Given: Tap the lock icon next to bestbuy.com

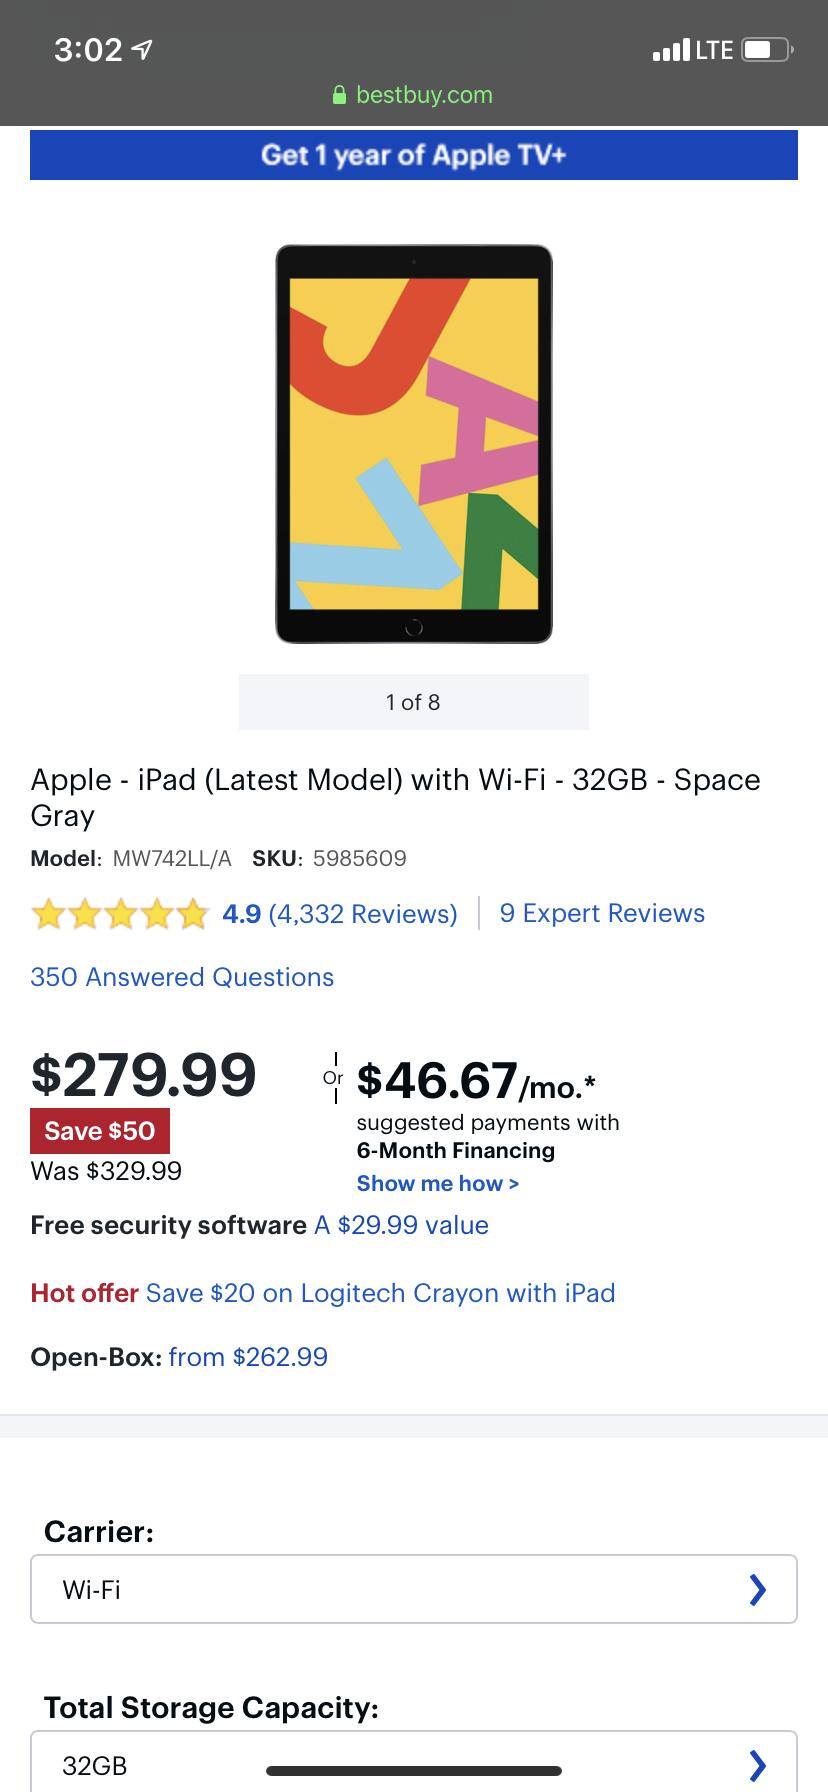Looking at the screenshot, I should pyautogui.click(x=341, y=95).
